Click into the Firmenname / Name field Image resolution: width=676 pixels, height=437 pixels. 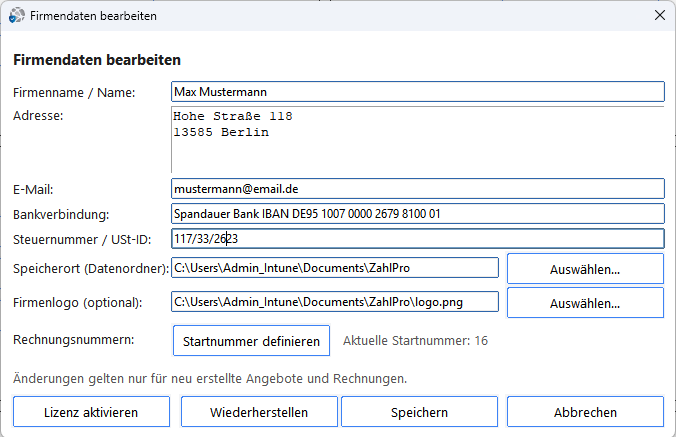pos(417,92)
